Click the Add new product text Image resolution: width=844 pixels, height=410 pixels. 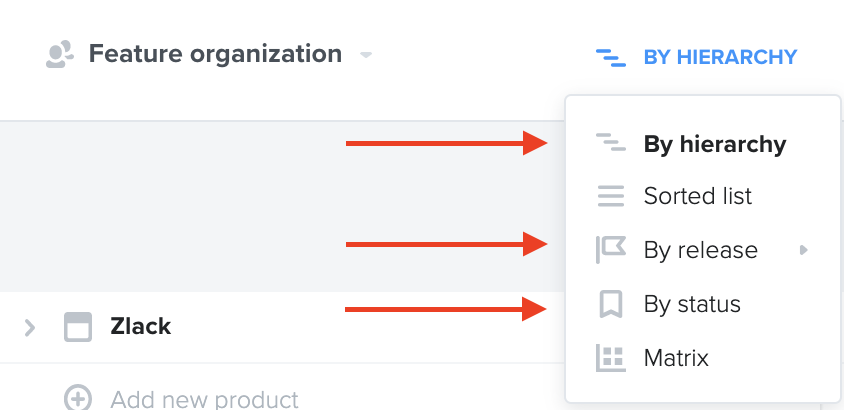pyautogui.click(x=205, y=399)
